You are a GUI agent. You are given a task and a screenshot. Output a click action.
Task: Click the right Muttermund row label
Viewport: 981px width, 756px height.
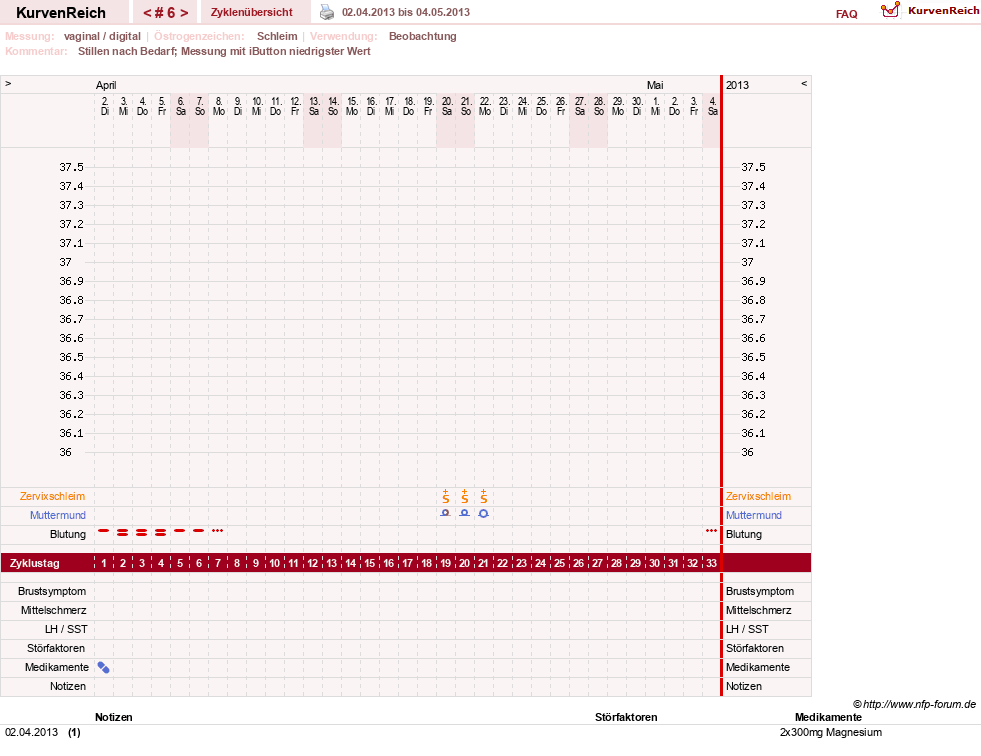tap(754, 515)
